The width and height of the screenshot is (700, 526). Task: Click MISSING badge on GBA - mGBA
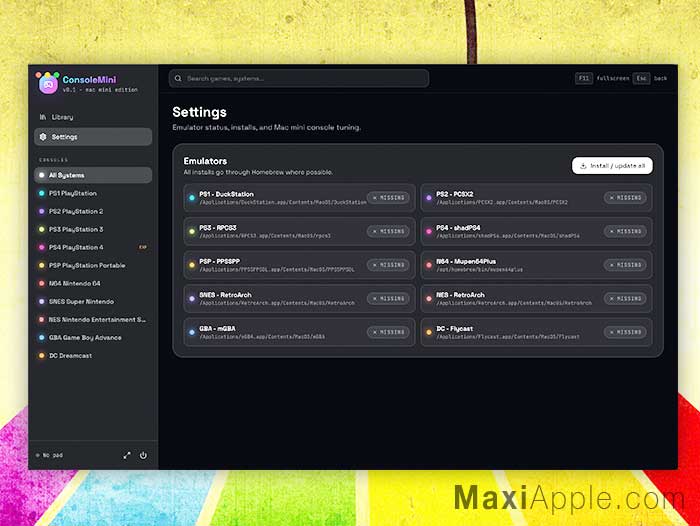[388, 332]
